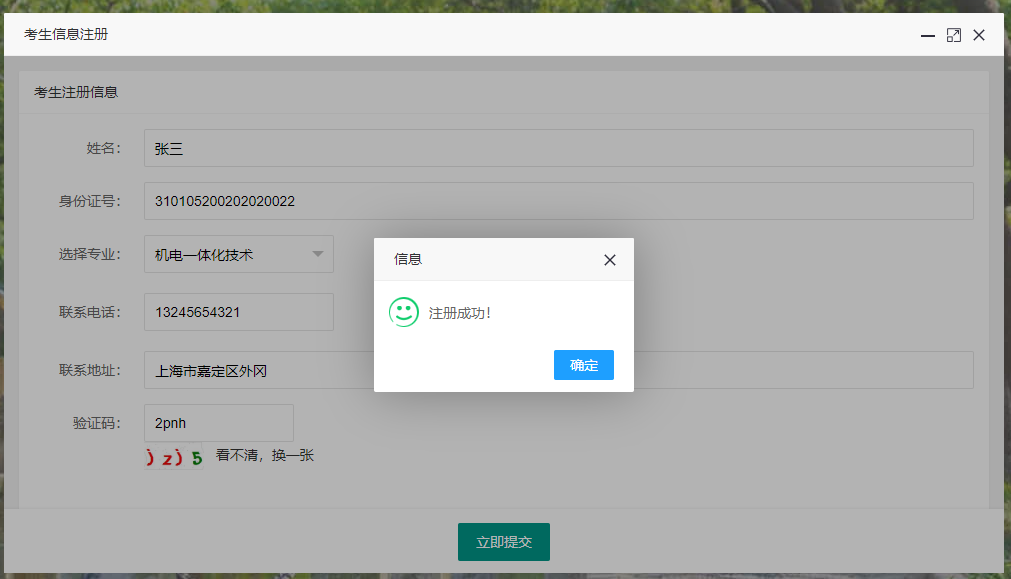Click the 注册成功! message text
Viewport: 1011px width, 579px height.
tap(460, 313)
